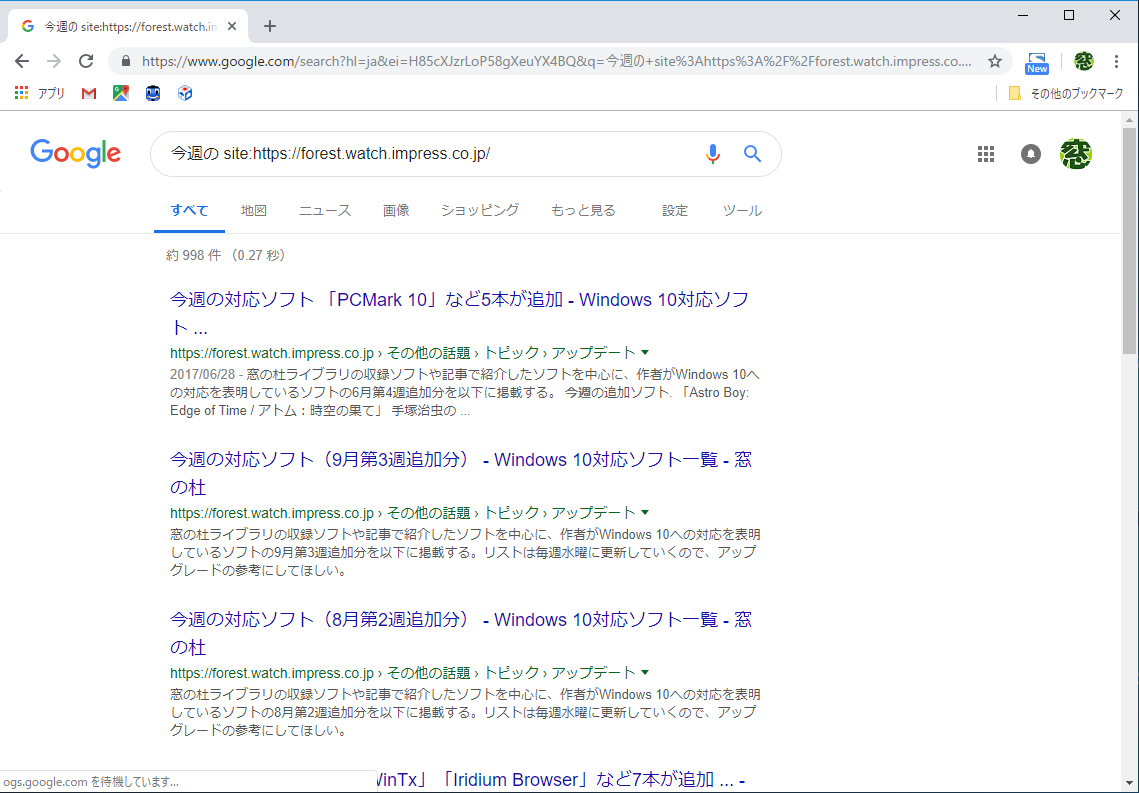
Task: Click the page reload icon
Action: coord(86,61)
